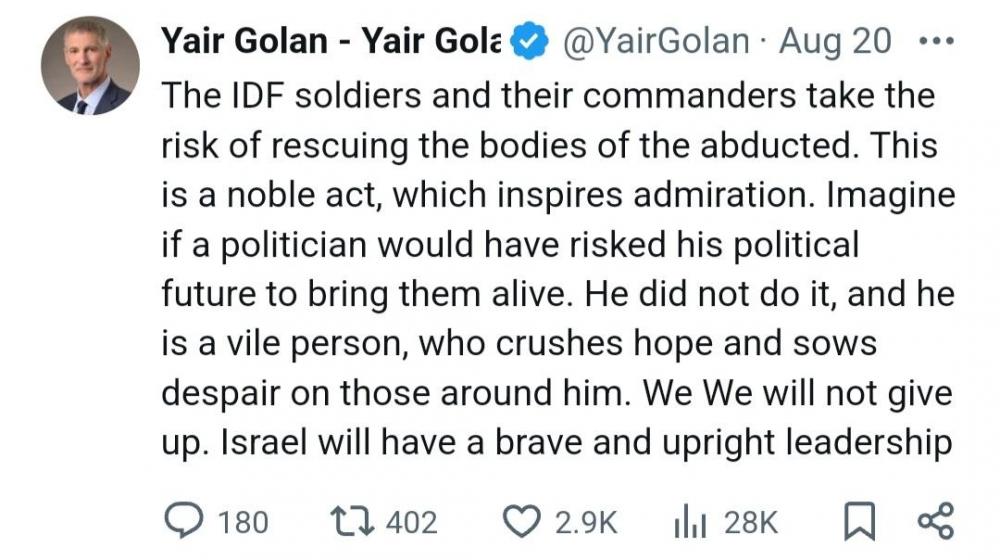
Task: Open the Aug 20 timestamp link
Action: [835, 42]
